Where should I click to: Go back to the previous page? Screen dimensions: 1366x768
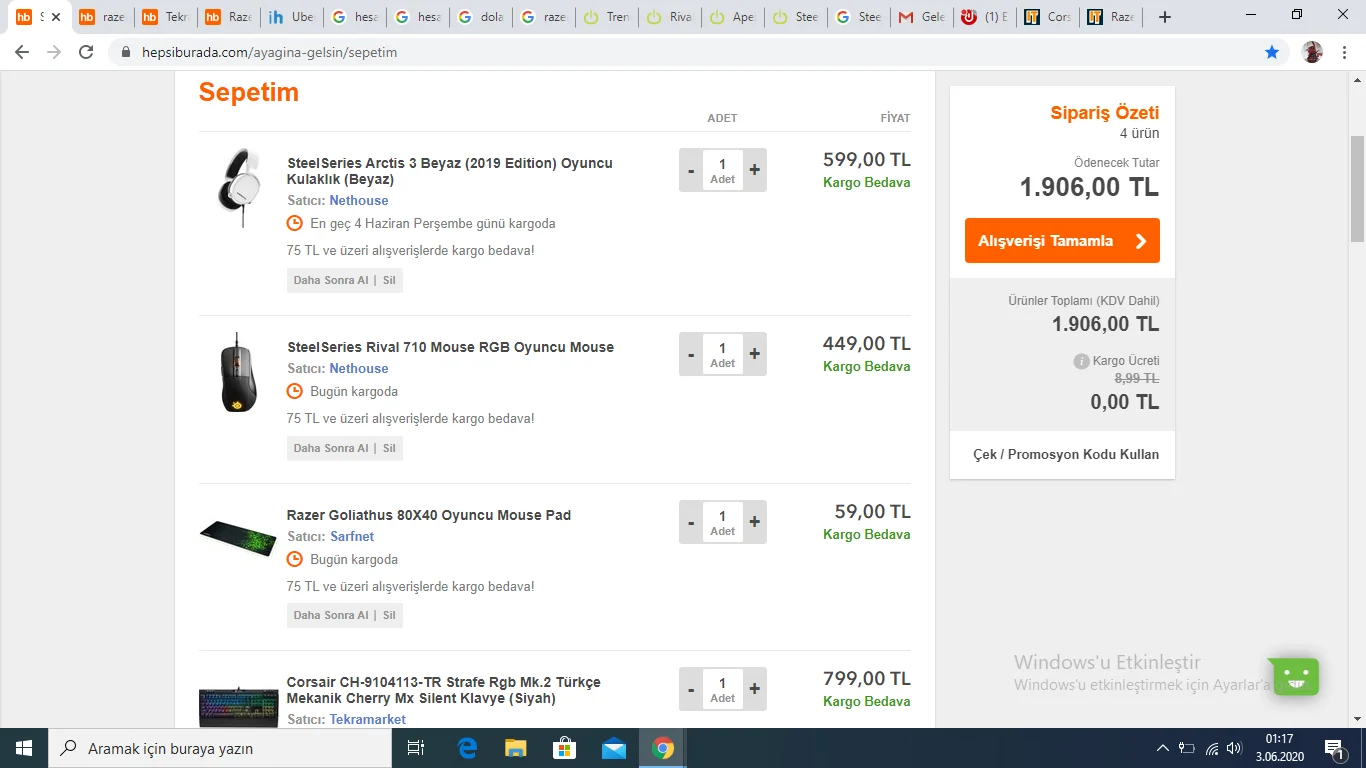point(22,52)
